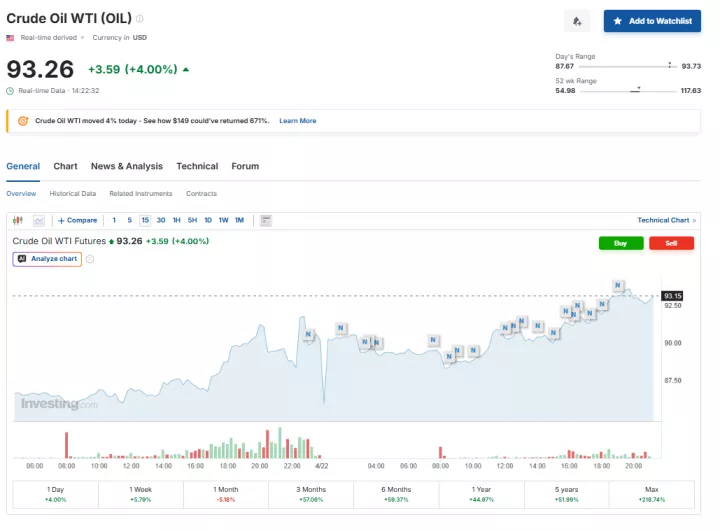Open the News & Analysis tab
Screen dimensions: 720x531
[126, 167]
